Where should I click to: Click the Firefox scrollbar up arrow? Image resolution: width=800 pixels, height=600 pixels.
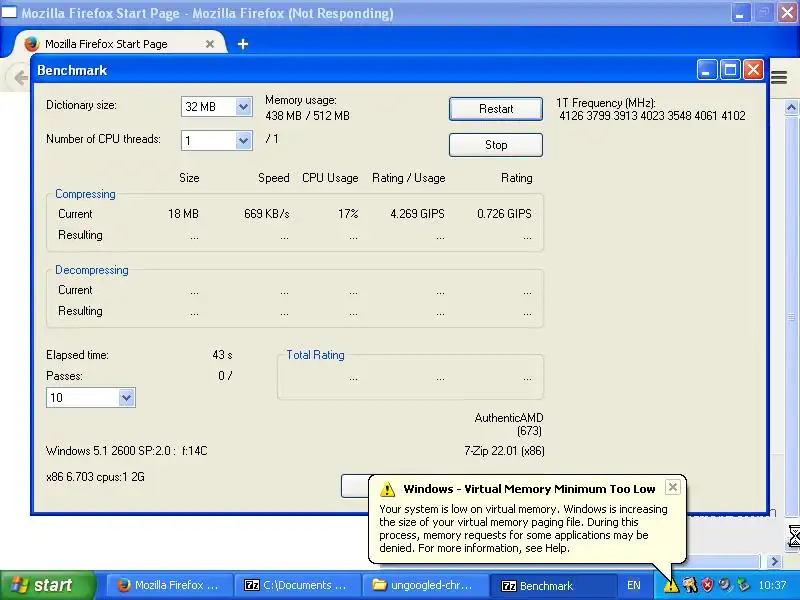[x=791, y=108]
